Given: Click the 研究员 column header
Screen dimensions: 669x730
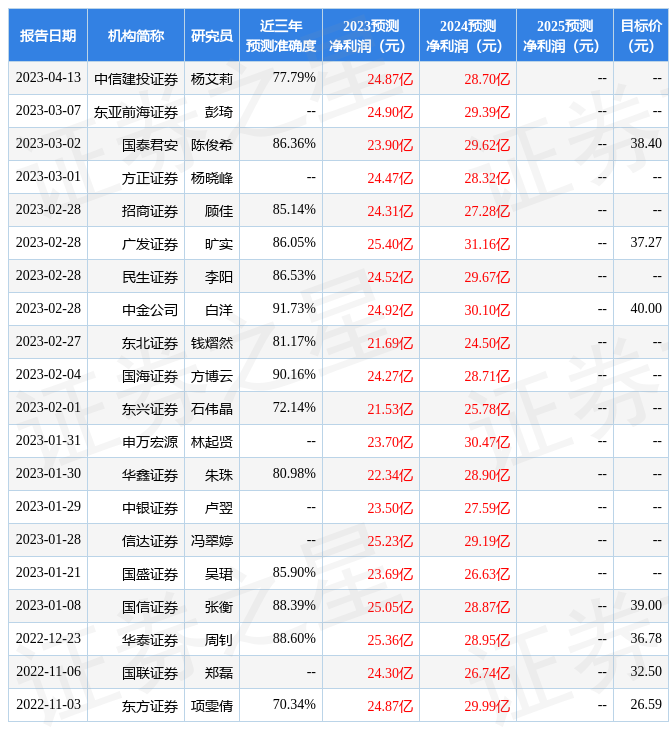Looking at the screenshot, I should 212,35.
